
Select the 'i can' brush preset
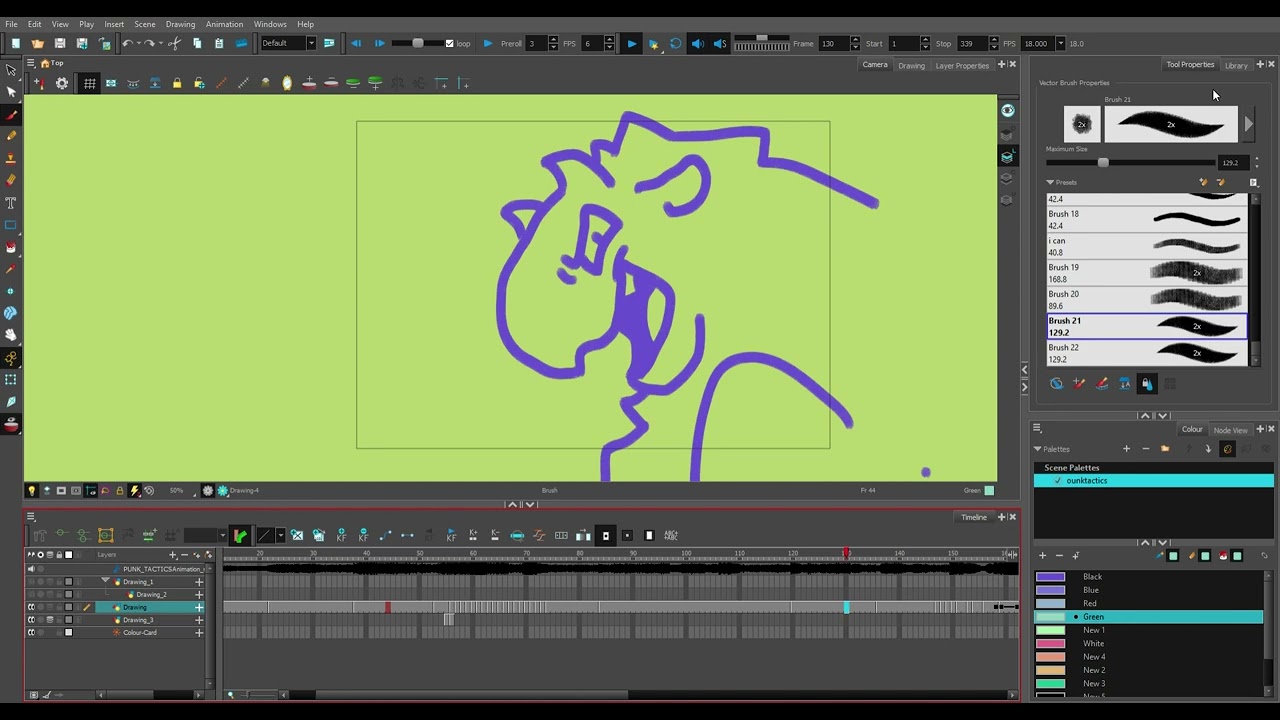(1147, 246)
